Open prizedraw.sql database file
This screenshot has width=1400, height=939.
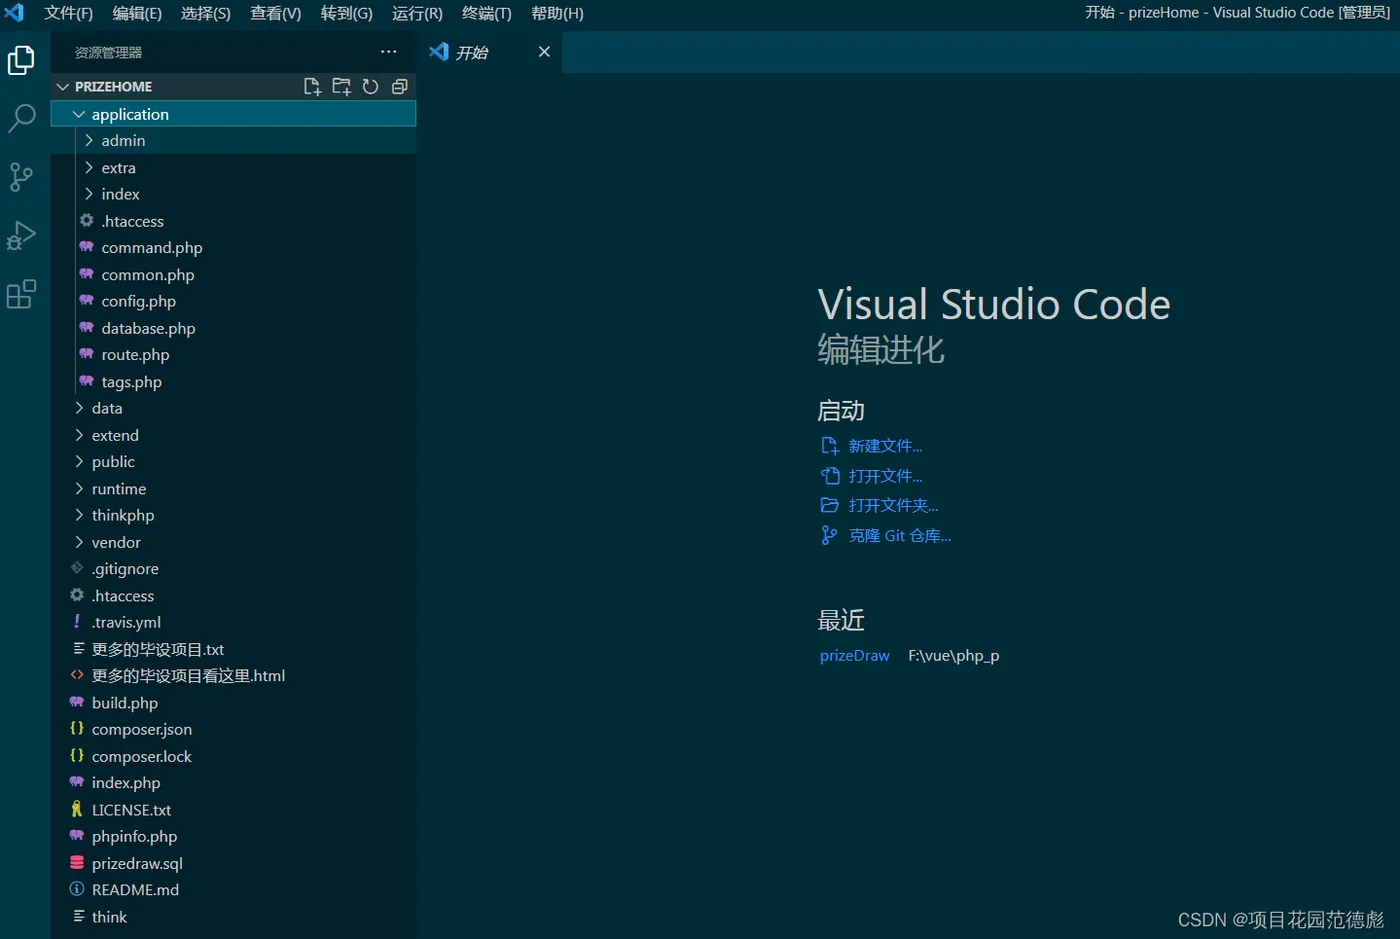pyautogui.click(x=233, y=863)
